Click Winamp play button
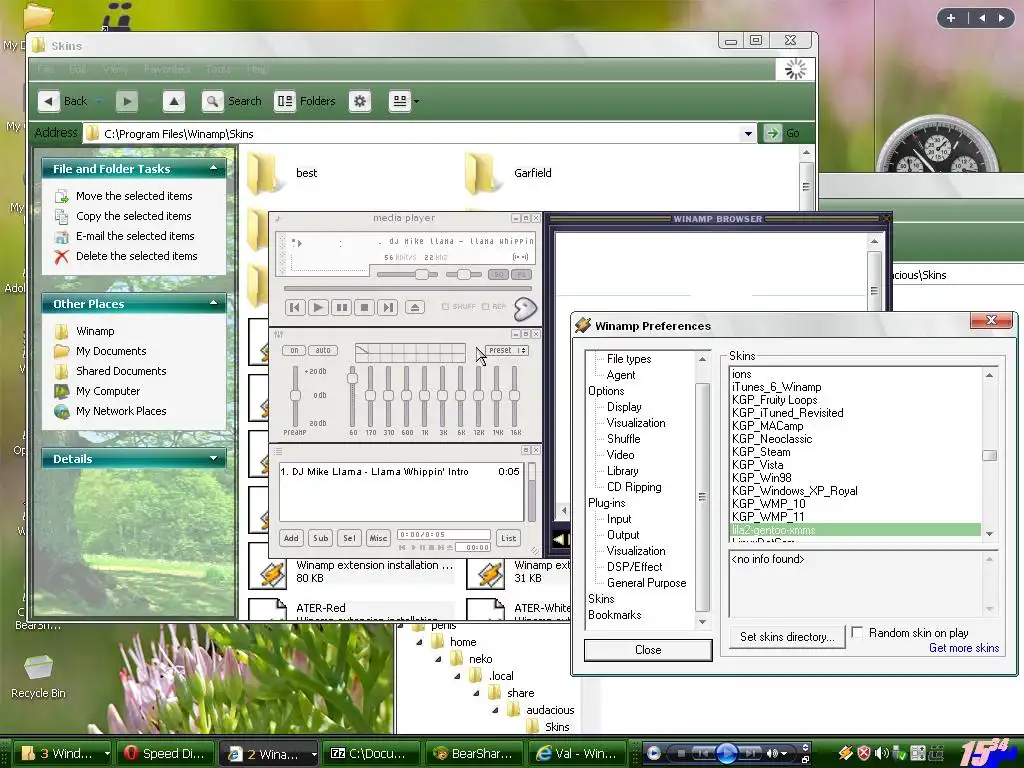The width and height of the screenshot is (1024, 768). (318, 307)
